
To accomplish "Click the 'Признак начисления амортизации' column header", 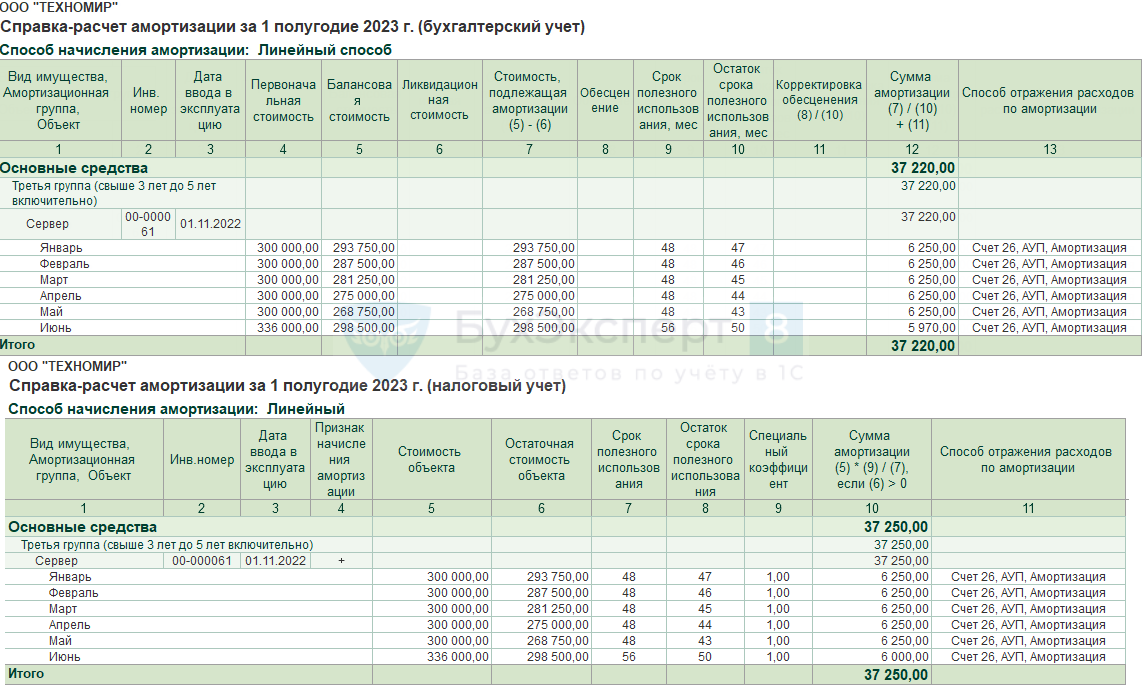I will [341, 460].
